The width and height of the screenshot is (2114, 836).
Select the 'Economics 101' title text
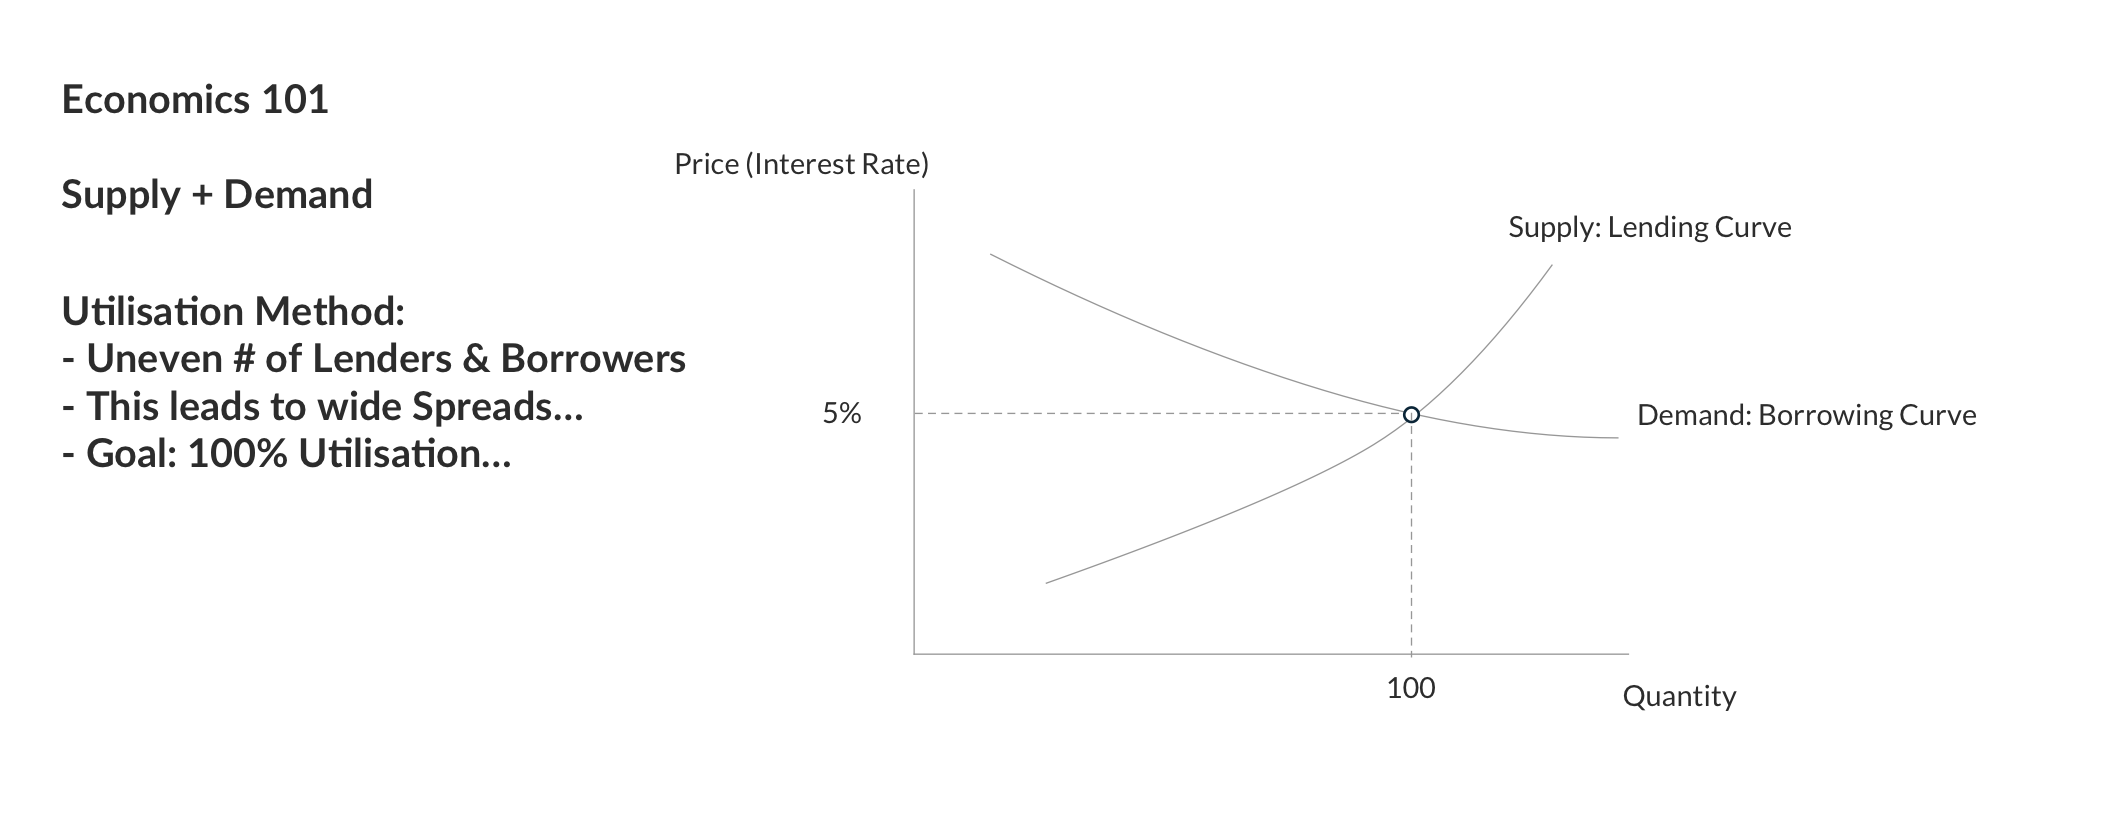[195, 100]
